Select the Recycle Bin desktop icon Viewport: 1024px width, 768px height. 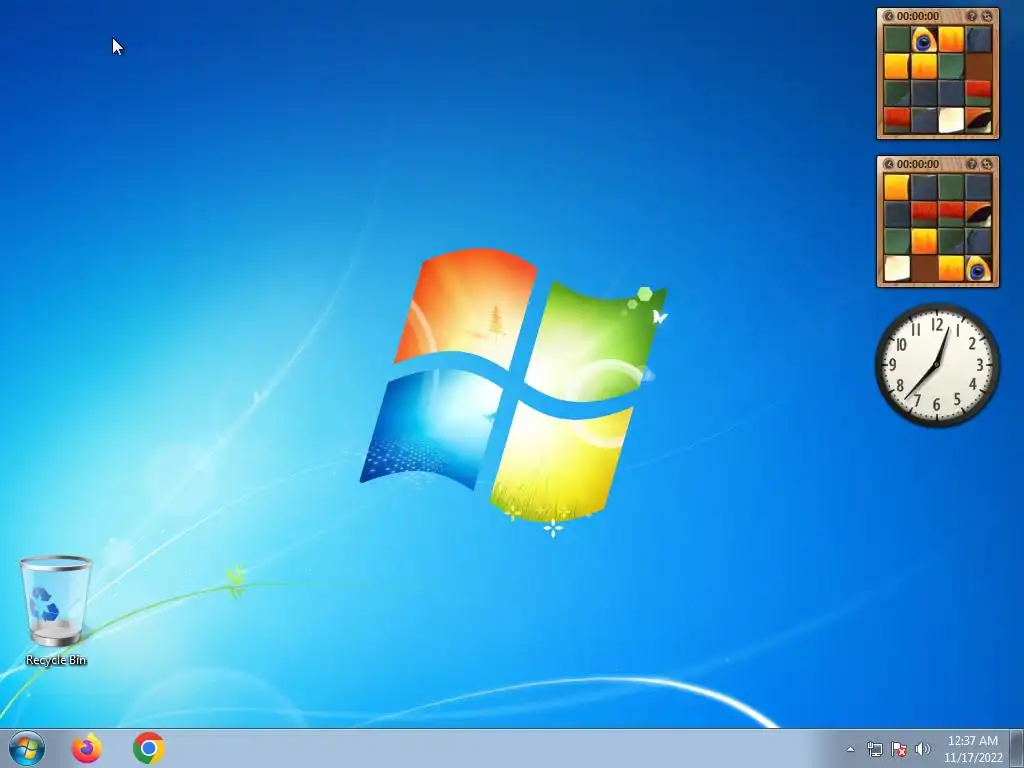56,611
